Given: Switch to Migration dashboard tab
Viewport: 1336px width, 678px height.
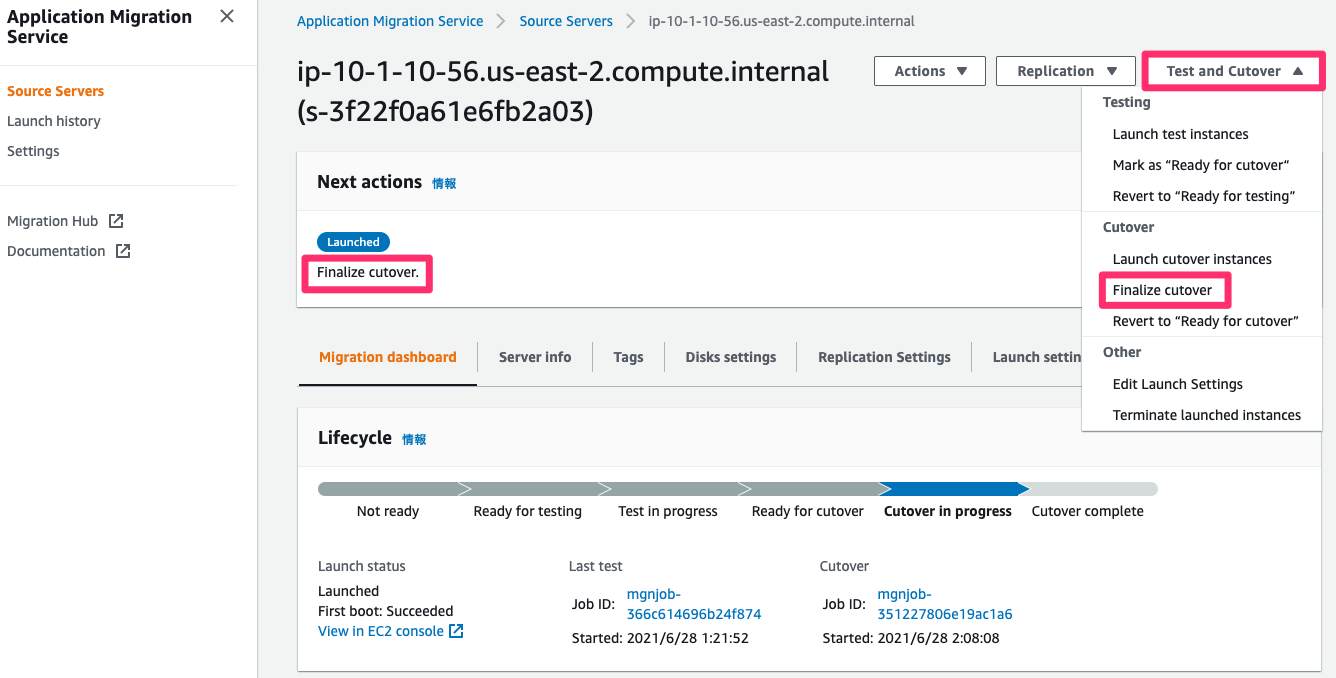Looking at the screenshot, I should click(388, 357).
